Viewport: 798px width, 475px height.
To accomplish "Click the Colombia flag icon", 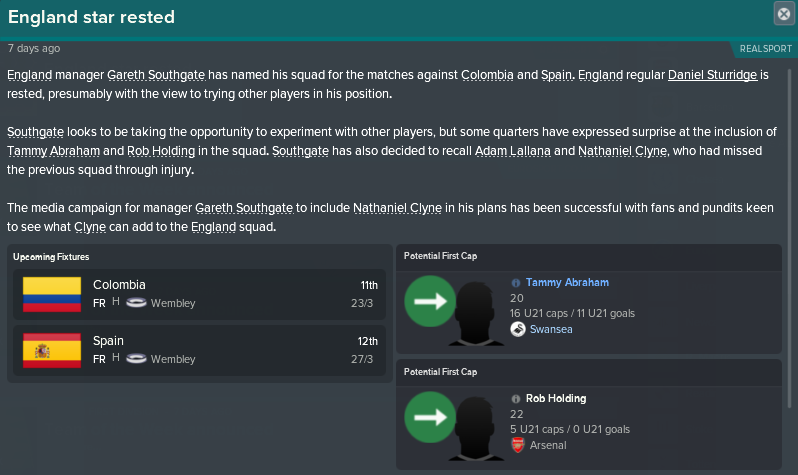I will [x=52, y=294].
